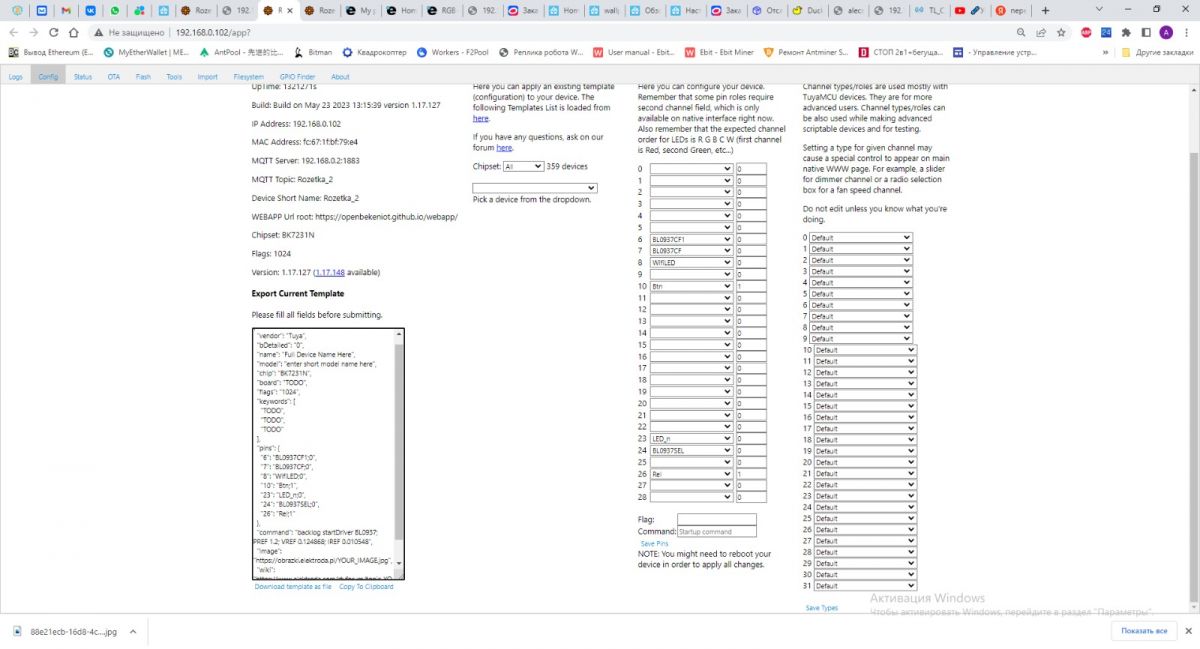
Task: Go back with browser back arrow
Action: coord(14,32)
